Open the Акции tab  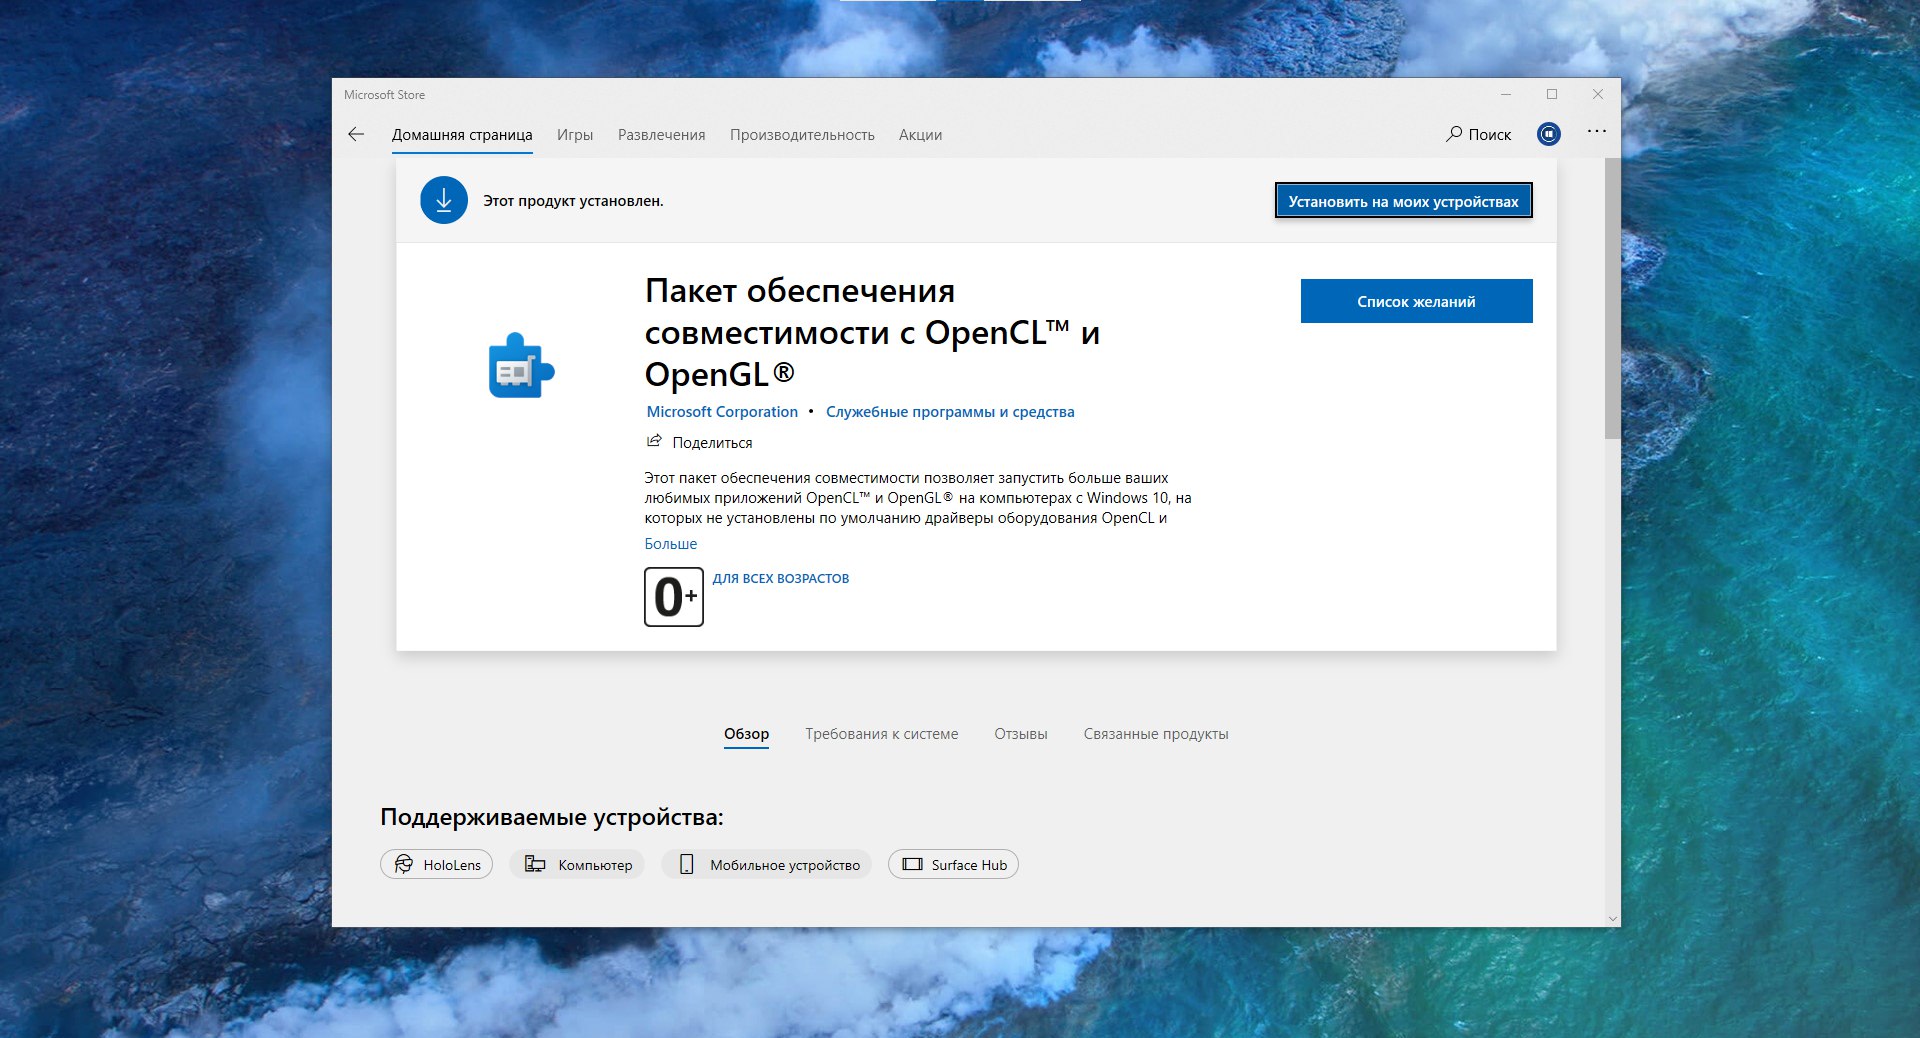[x=920, y=135]
